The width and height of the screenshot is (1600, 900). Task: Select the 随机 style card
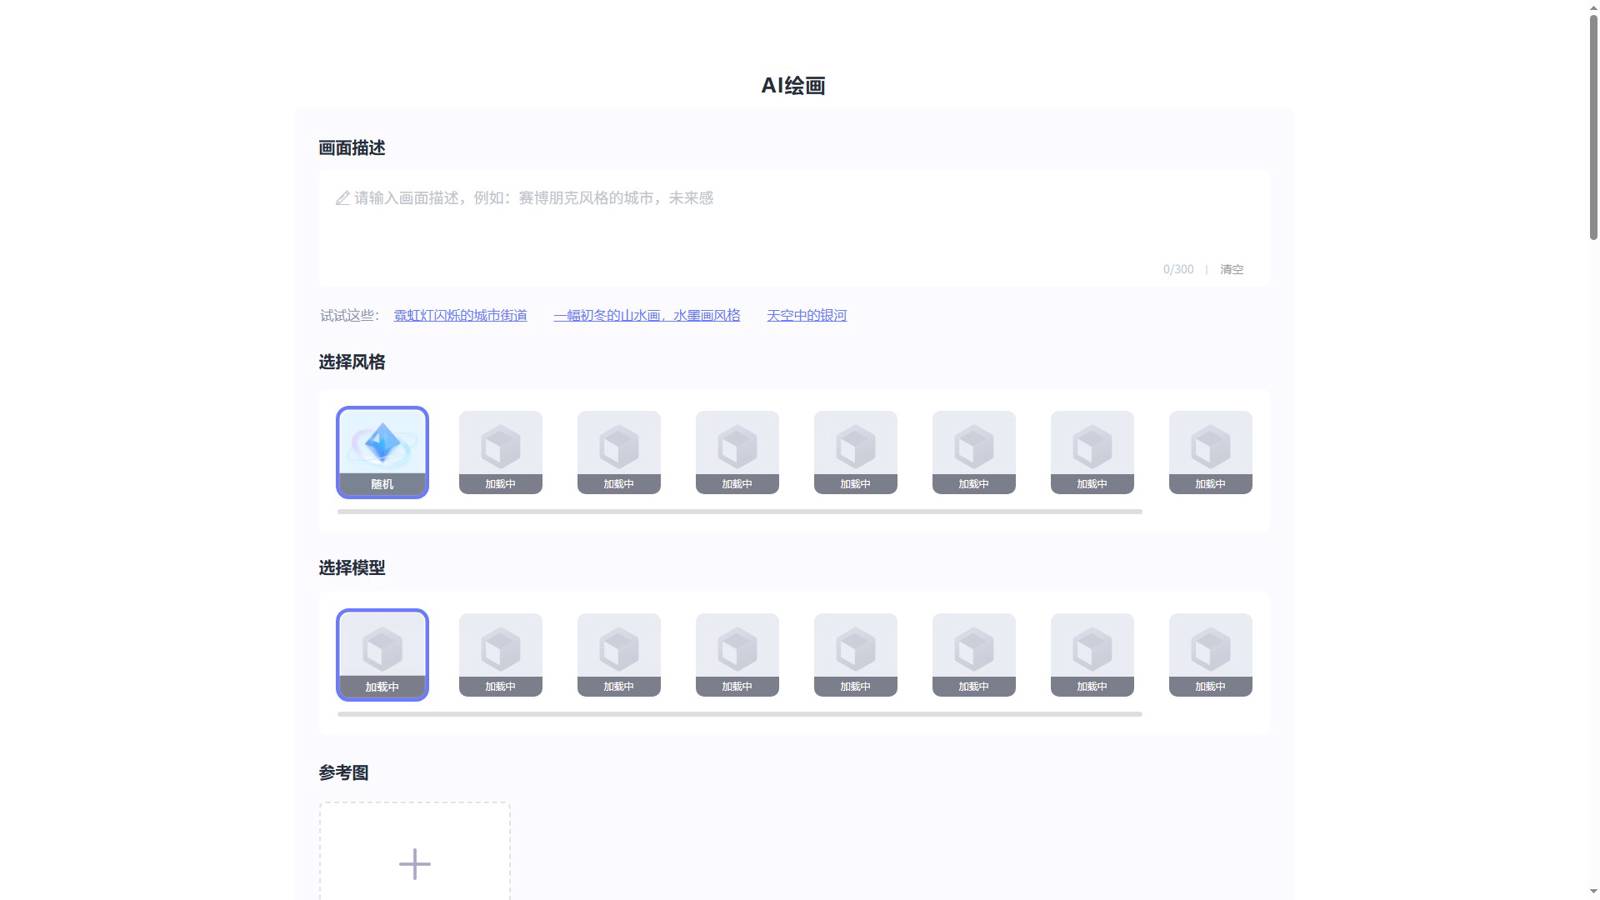tap(382, 452)
